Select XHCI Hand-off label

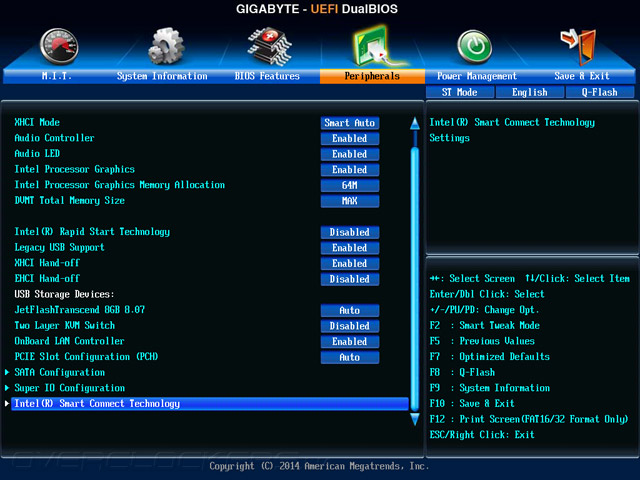pyautogui.click(x=47, y=263)
